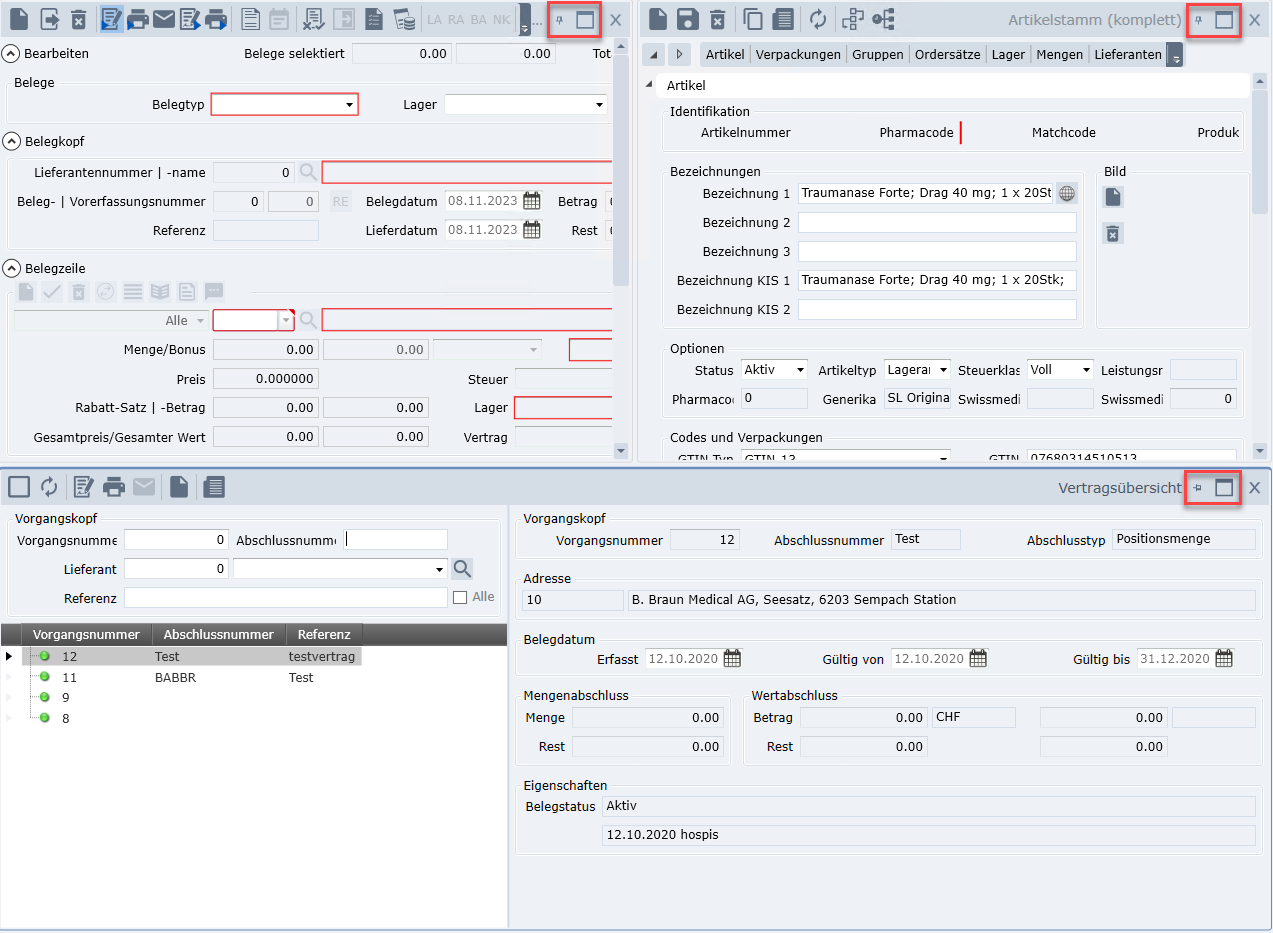The width and height of the screenshot is (1273, 933).
Task: Open the hierarchy tree icon in Artikelstamm toolbar
Action: click(x=851, y=19)
